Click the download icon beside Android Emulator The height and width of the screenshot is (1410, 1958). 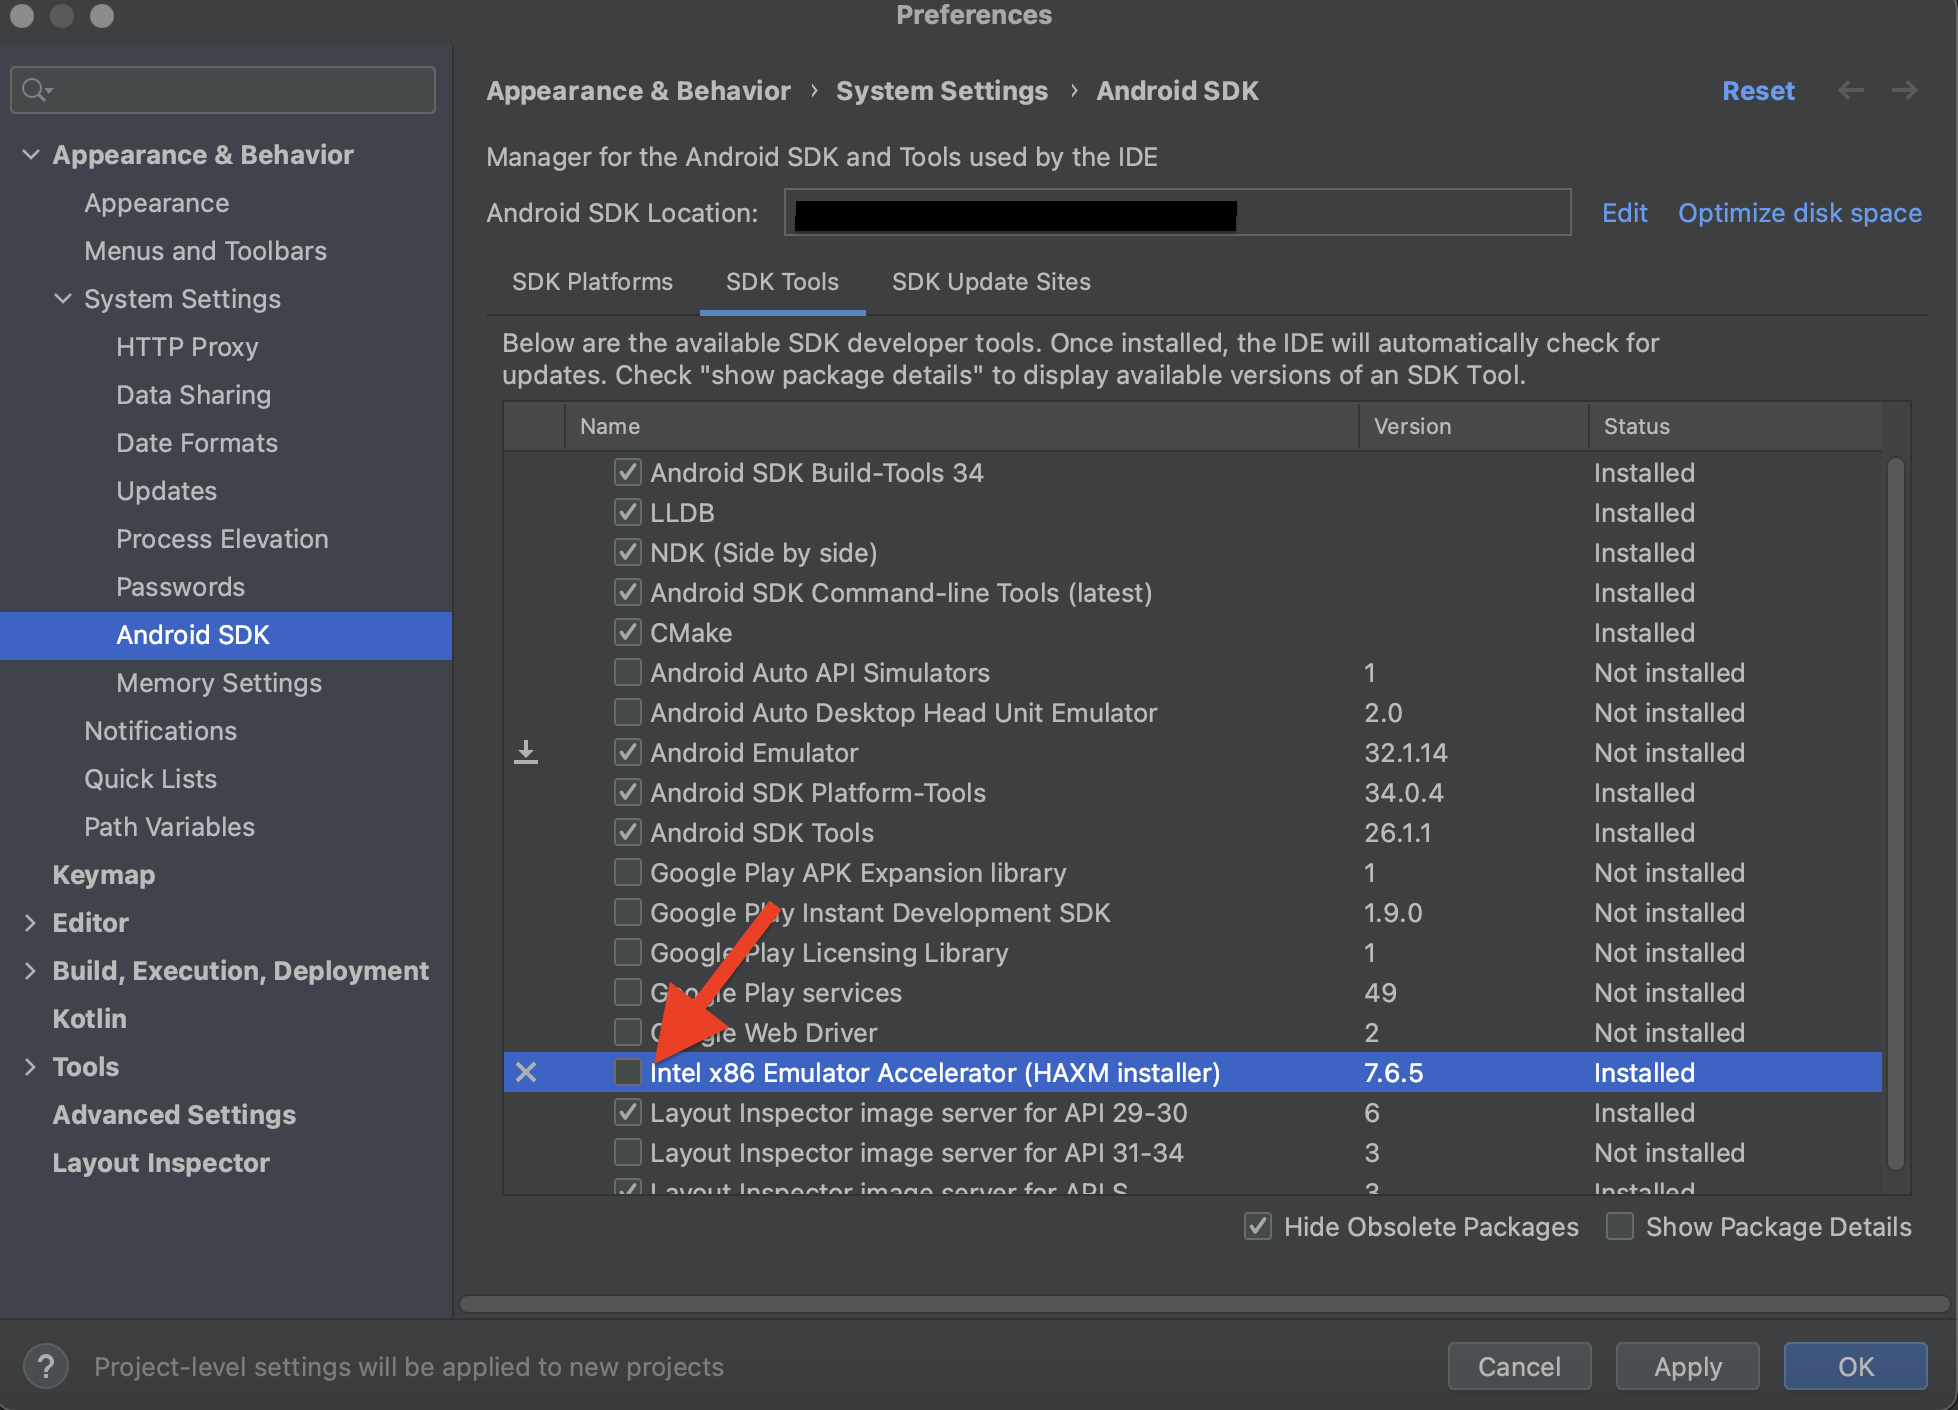pyautogui.click(x=526, y=753)
